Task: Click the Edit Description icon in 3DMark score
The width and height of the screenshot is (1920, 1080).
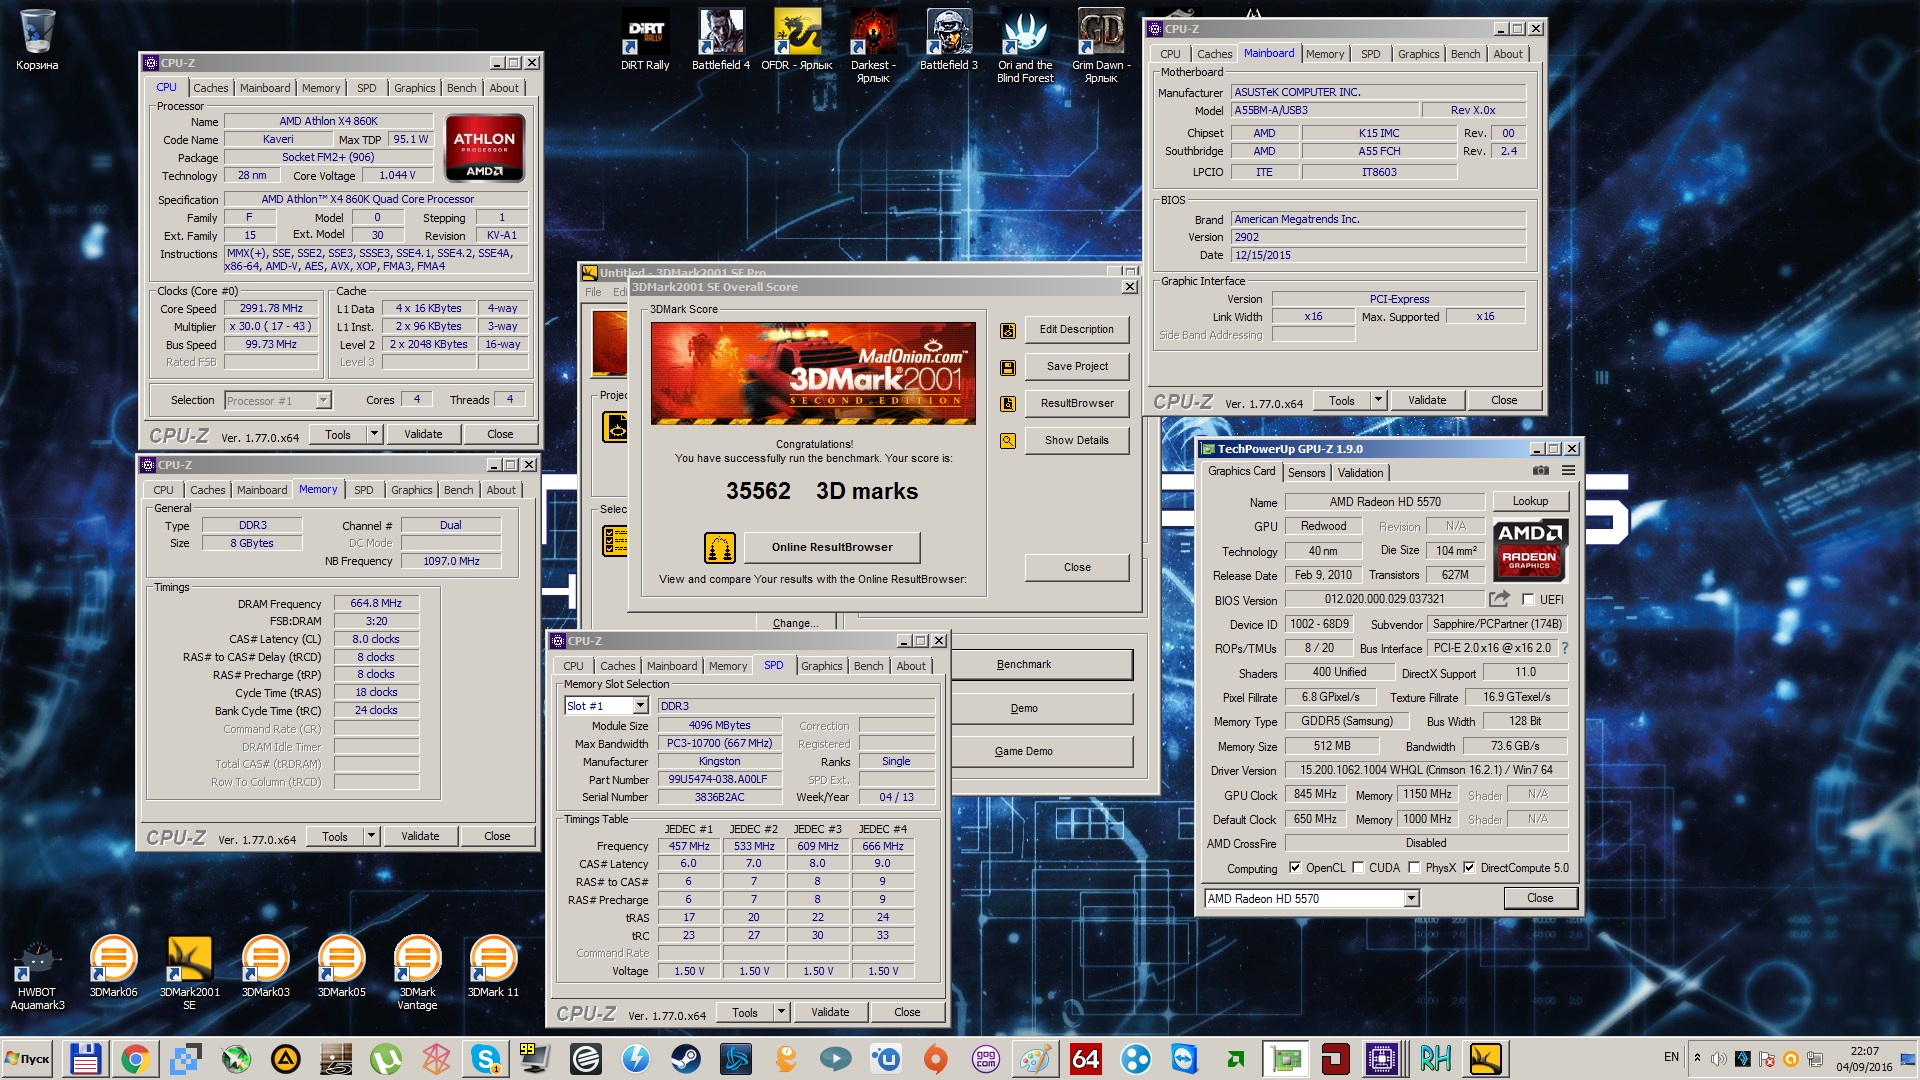Action: (1008, 330)
